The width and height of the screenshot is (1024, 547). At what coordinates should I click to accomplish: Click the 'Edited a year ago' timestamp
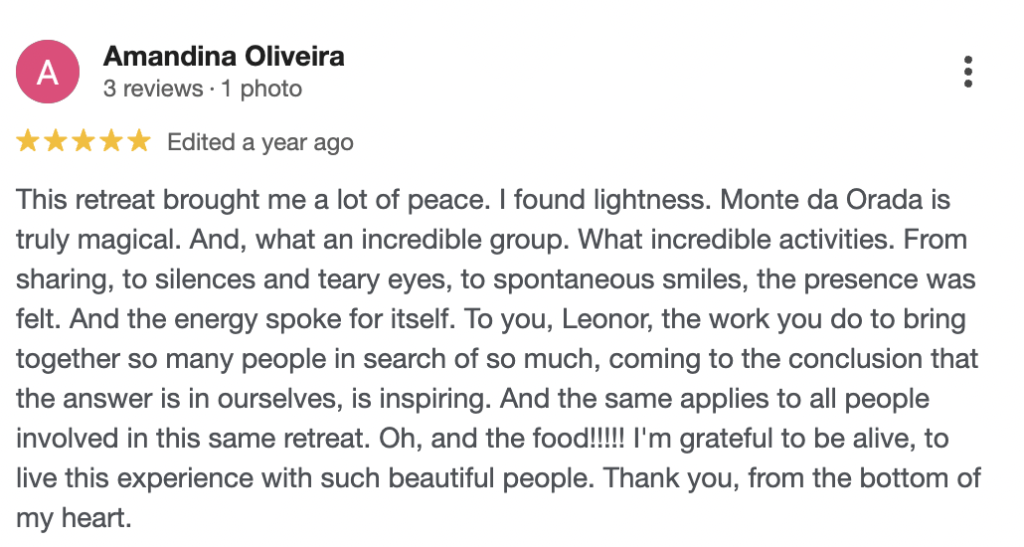pyautogui.click(x=260, y=143)
